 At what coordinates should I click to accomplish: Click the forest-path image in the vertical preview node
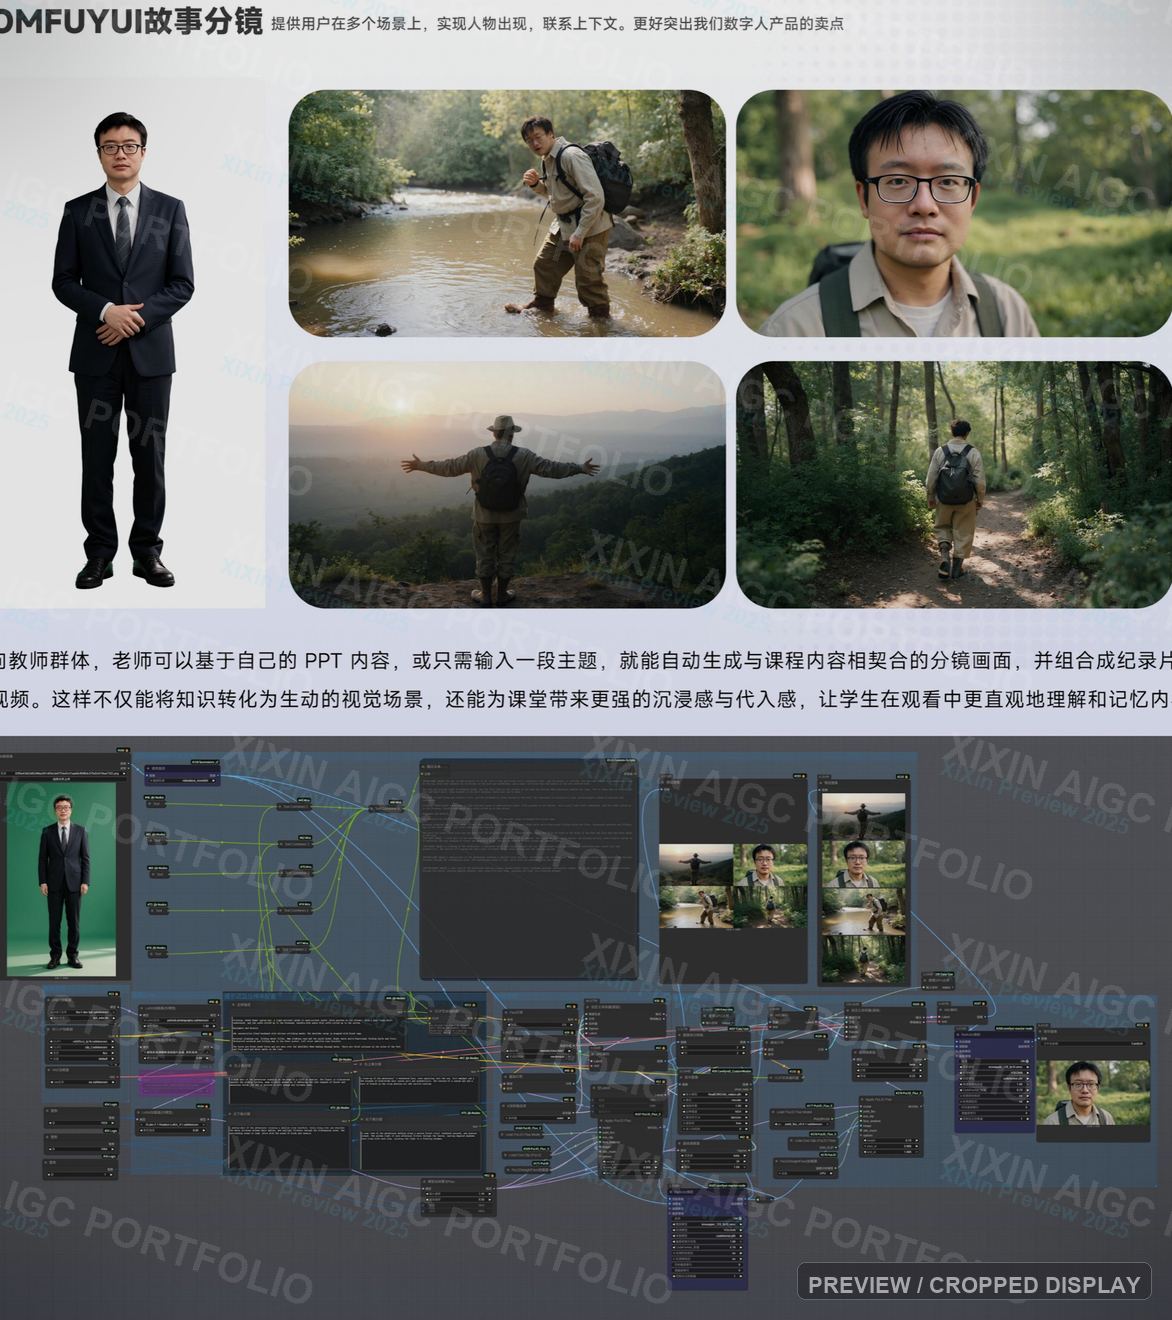click(864, 958)
